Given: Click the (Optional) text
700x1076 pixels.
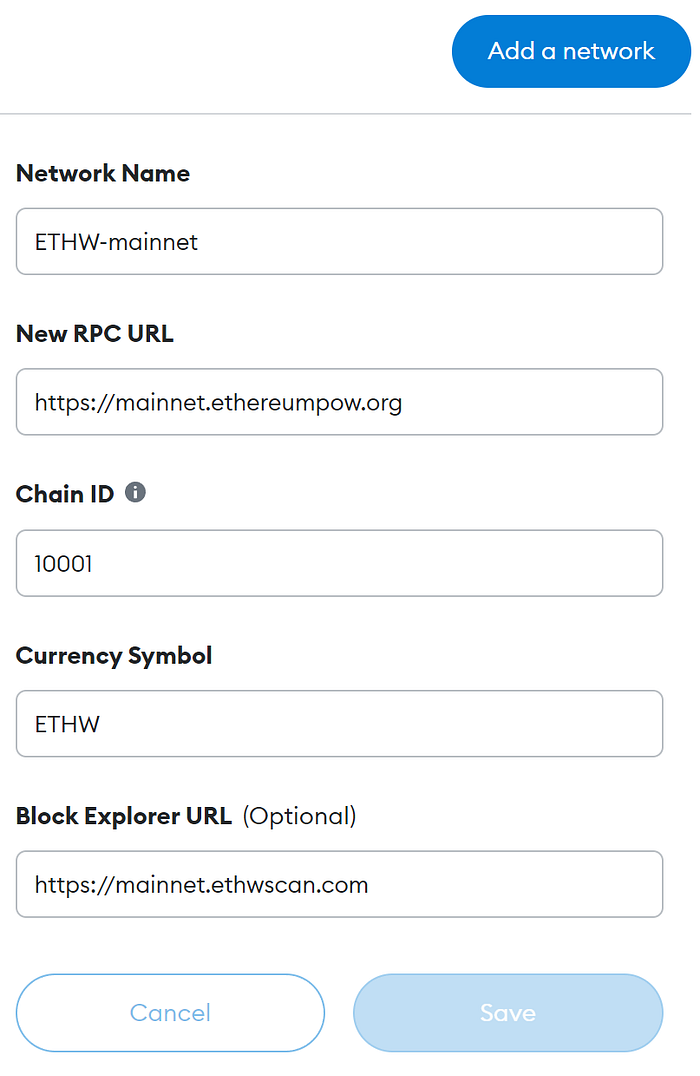Looking at the screenshot, I should pyautogui.click(x=299, y=816).
